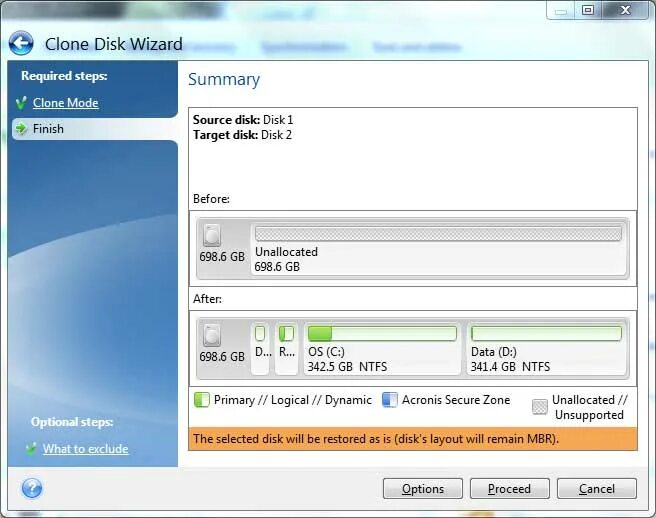The height and width of the screenshot is (518, 656).
Task: Maximize the wizard window
Action: [x=588, y=10]
